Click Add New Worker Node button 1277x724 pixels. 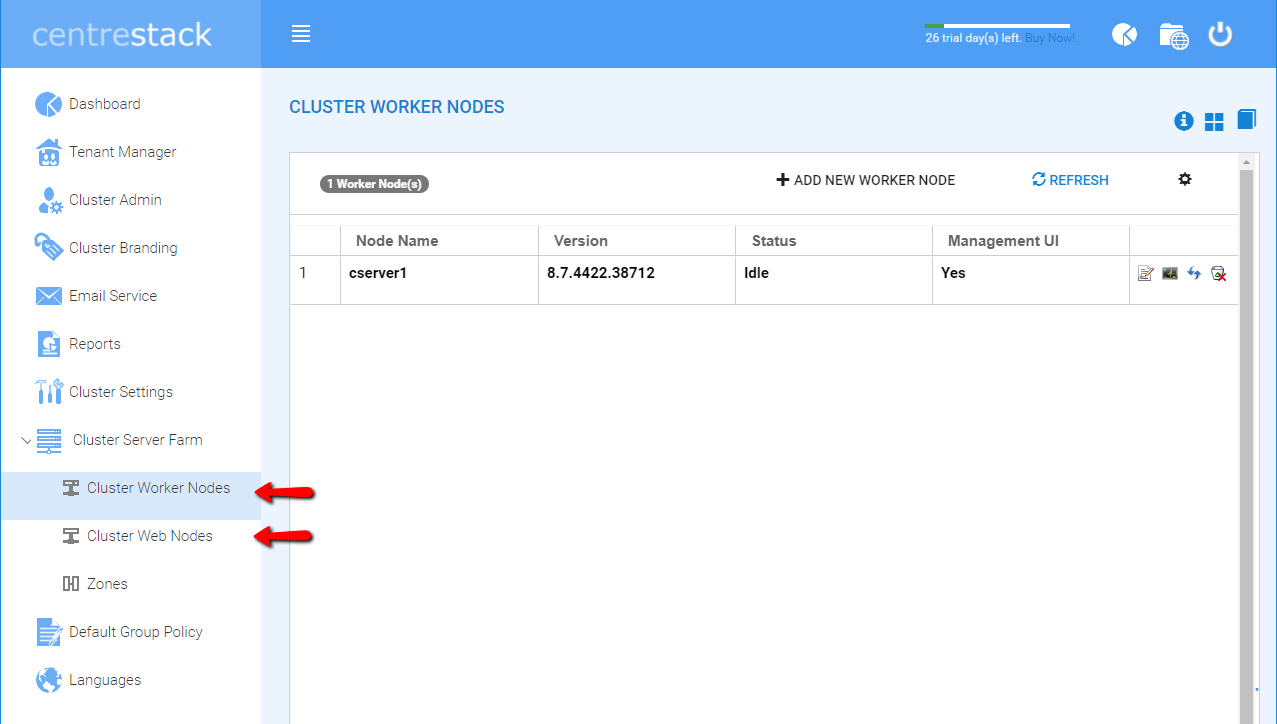coord(866,180)
